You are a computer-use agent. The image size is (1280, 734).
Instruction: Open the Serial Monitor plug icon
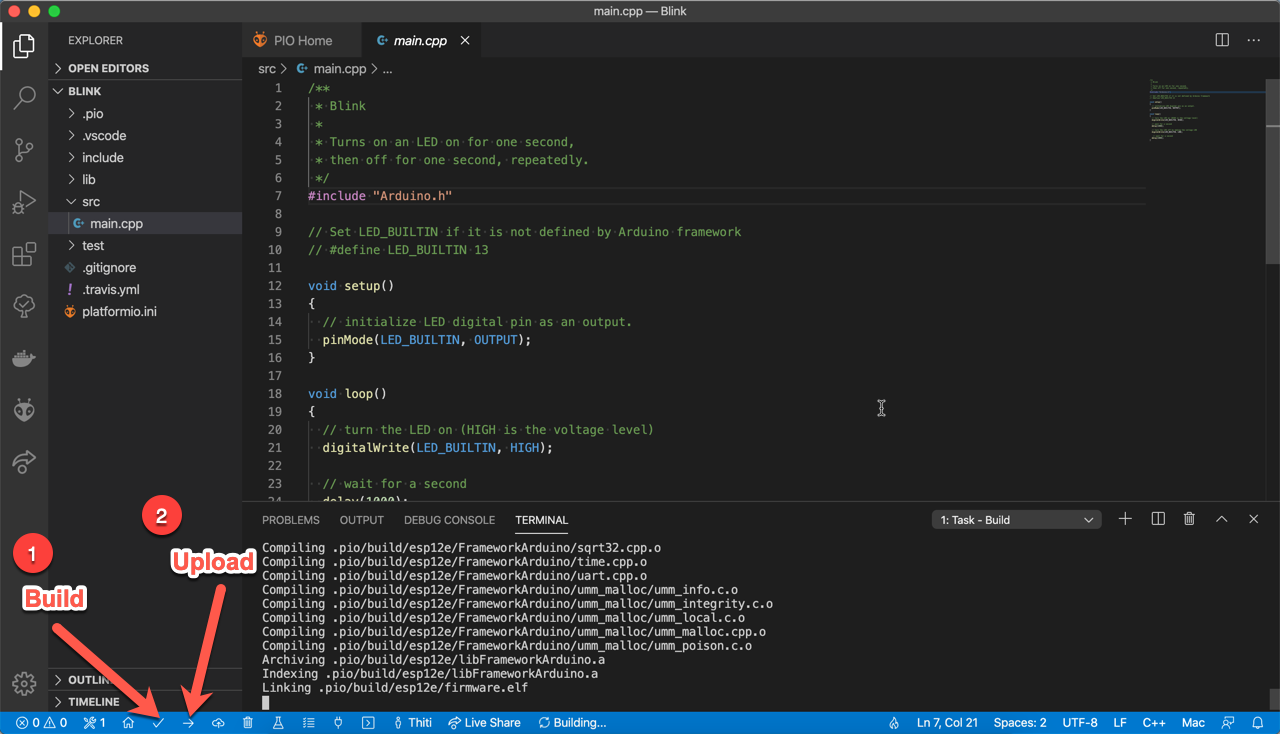click(x=338, y=722)
